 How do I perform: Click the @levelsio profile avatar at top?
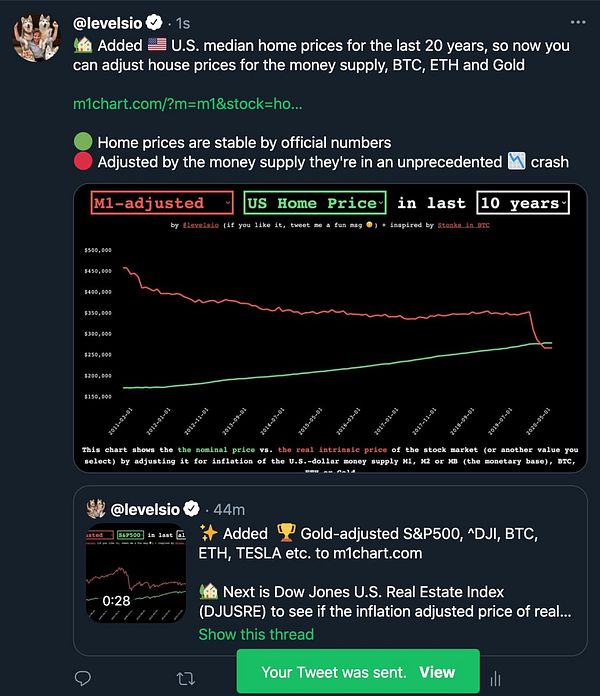click(38, 39)
